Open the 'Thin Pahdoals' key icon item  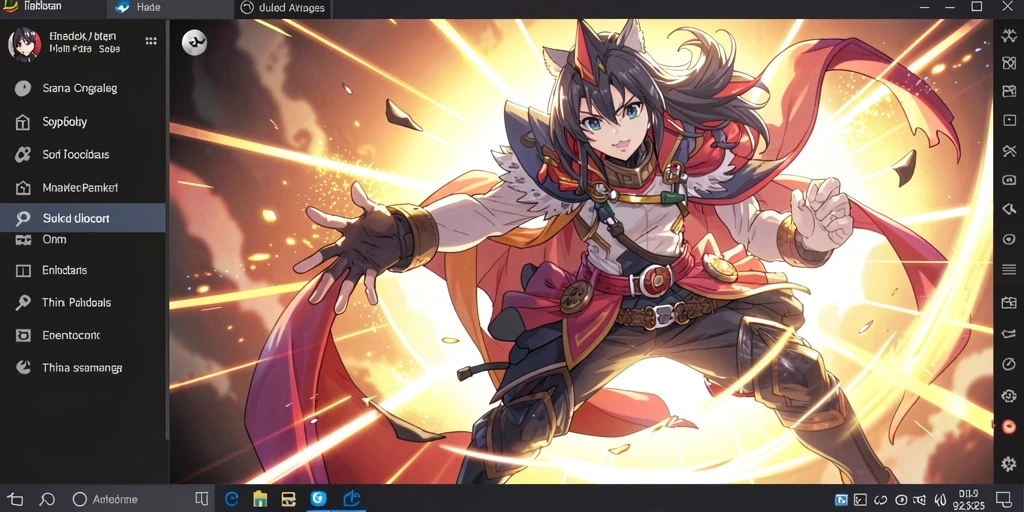pyautogui.click(x=23, y=302)
